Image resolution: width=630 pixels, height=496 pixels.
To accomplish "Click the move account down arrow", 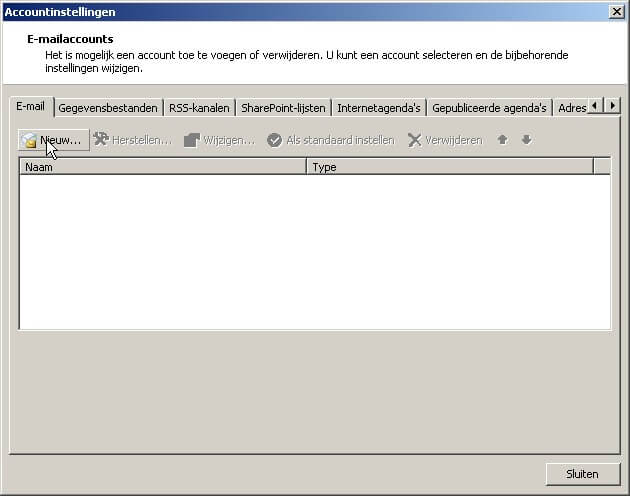I will tap(527, 139).
